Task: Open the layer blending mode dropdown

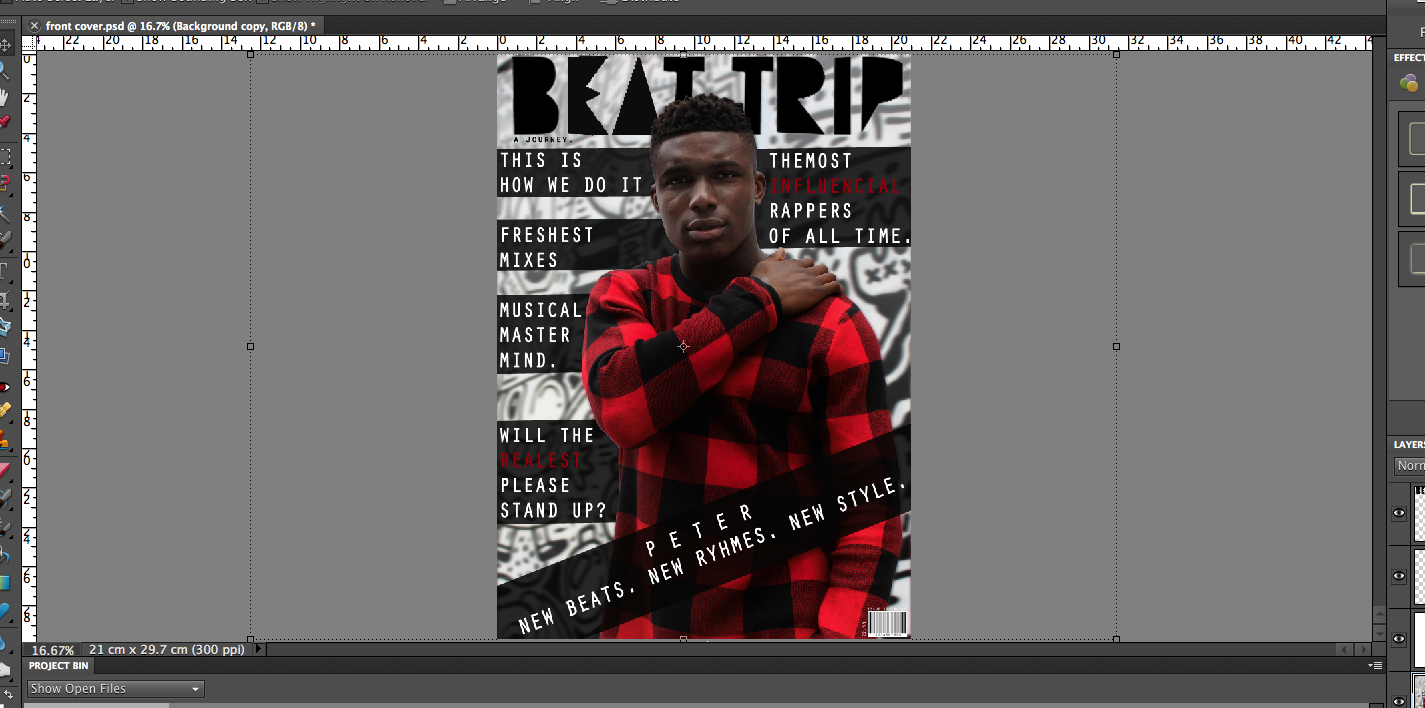Action: [1410, 466]
